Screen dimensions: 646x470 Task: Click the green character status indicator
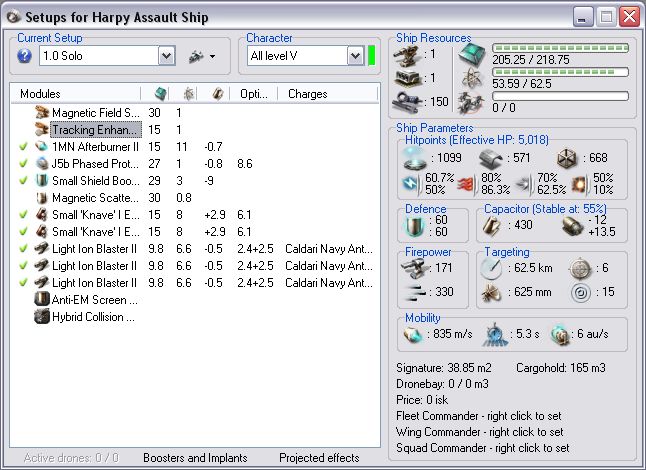point(371,56)
